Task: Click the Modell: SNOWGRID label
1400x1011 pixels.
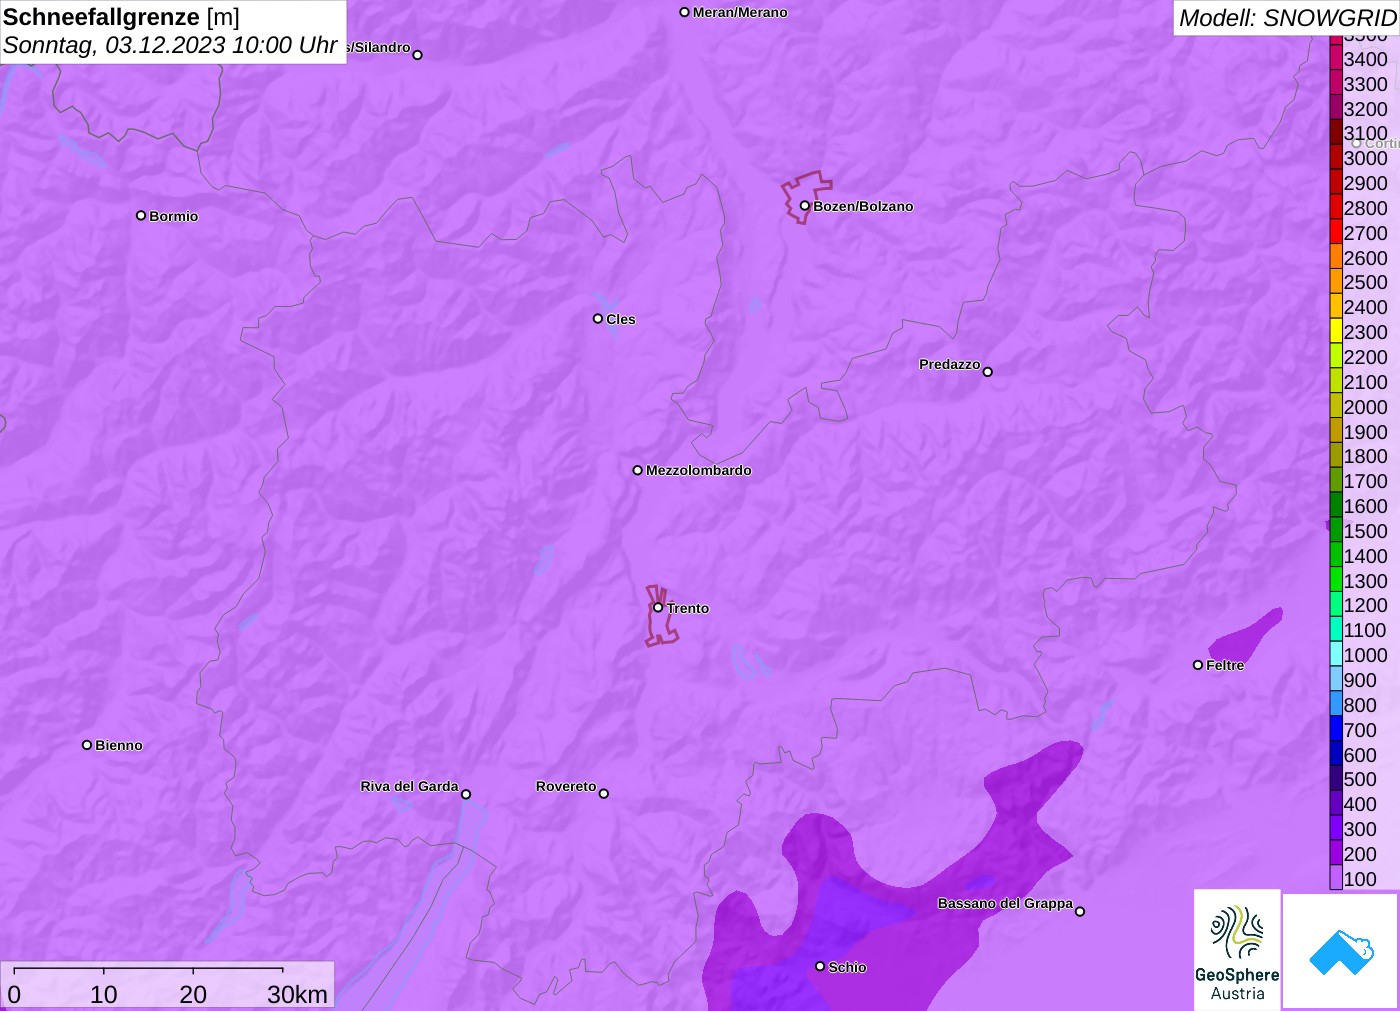Action: pos(1287,18)
